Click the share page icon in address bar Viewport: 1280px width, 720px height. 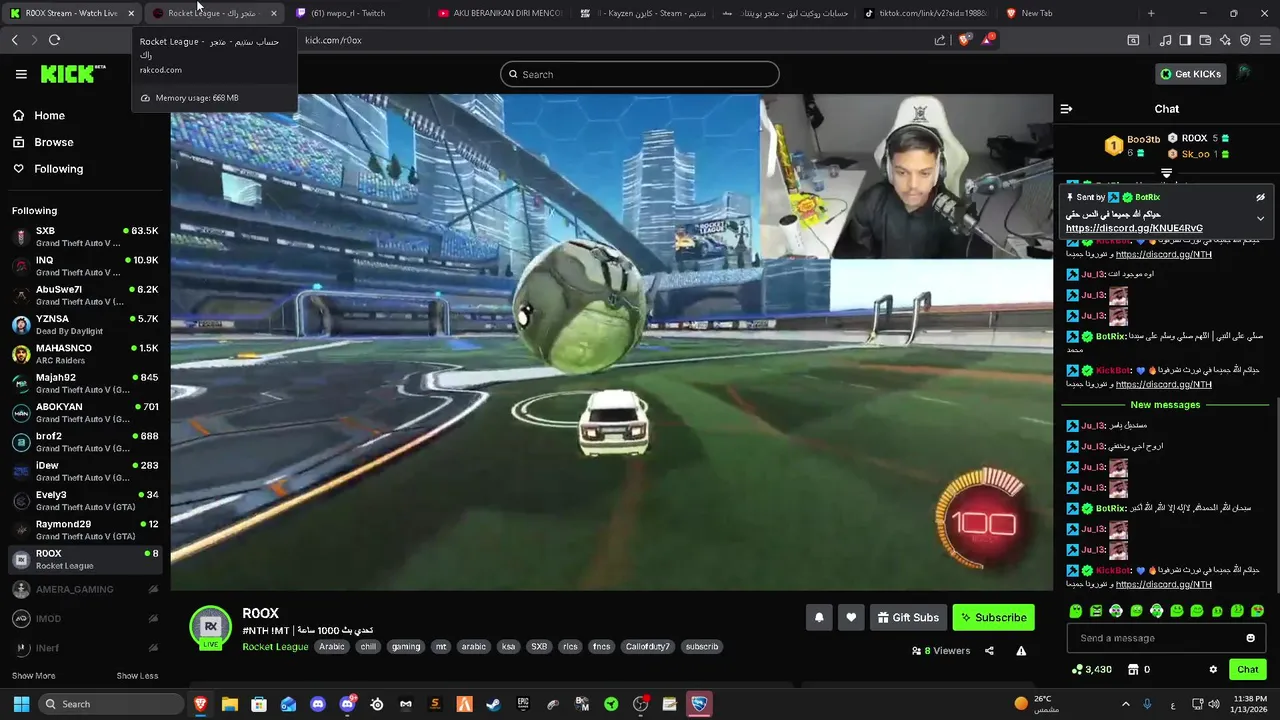pyautogui.click(x=940, y=40)
